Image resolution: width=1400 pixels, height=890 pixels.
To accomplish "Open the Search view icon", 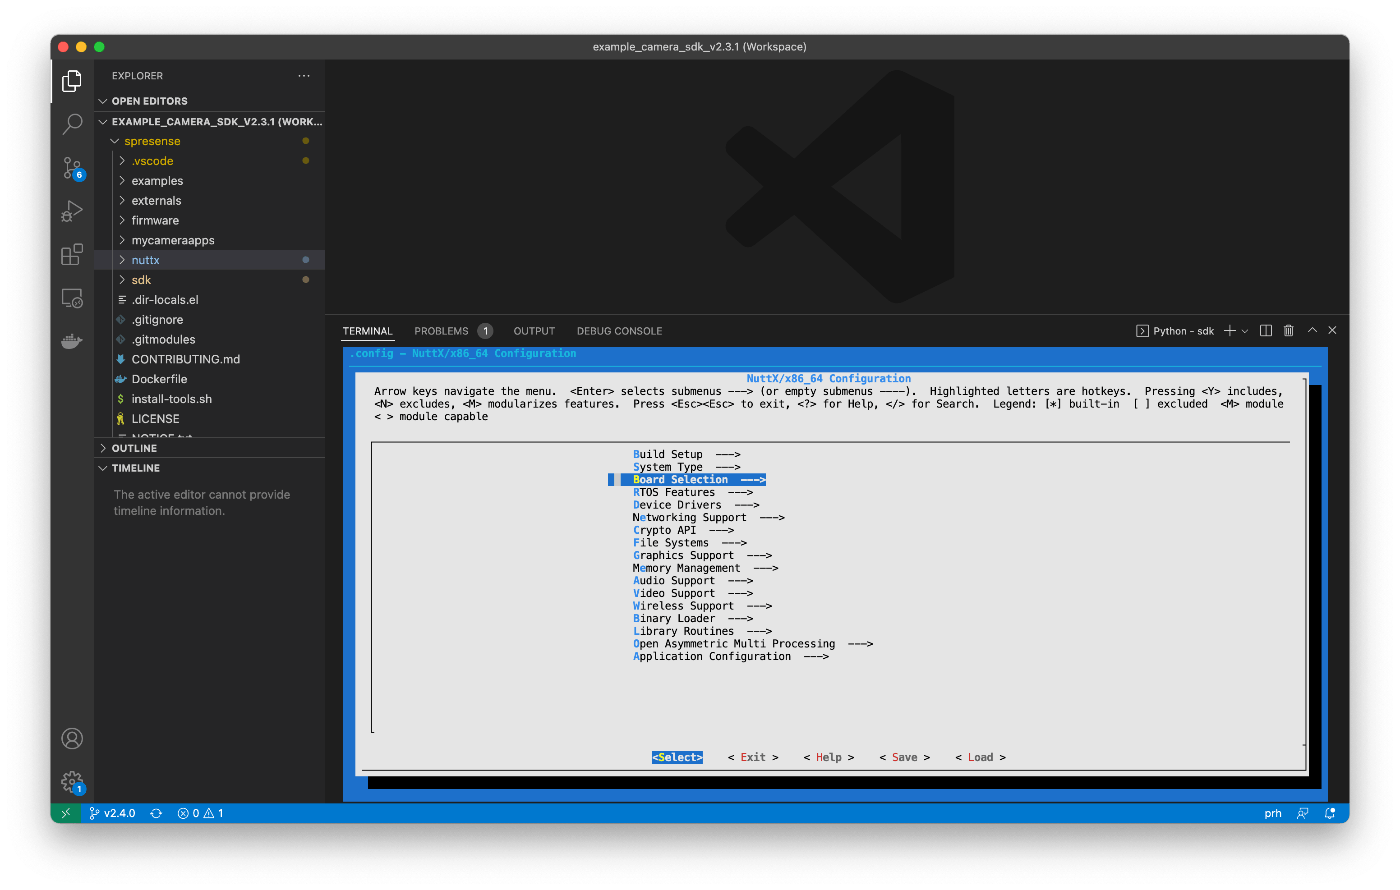I will click(72, 124).
